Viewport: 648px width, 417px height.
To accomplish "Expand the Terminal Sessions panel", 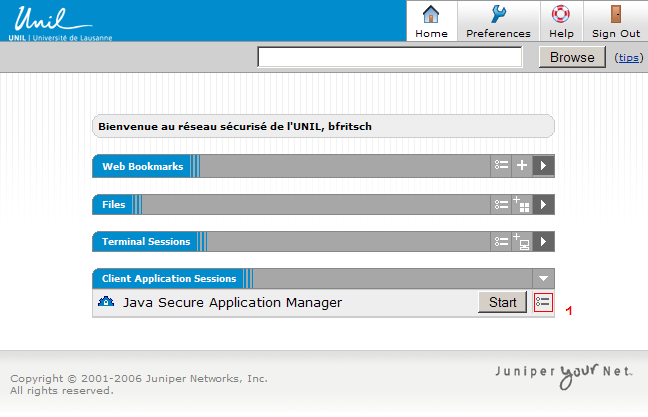I will tap(543, 242).
